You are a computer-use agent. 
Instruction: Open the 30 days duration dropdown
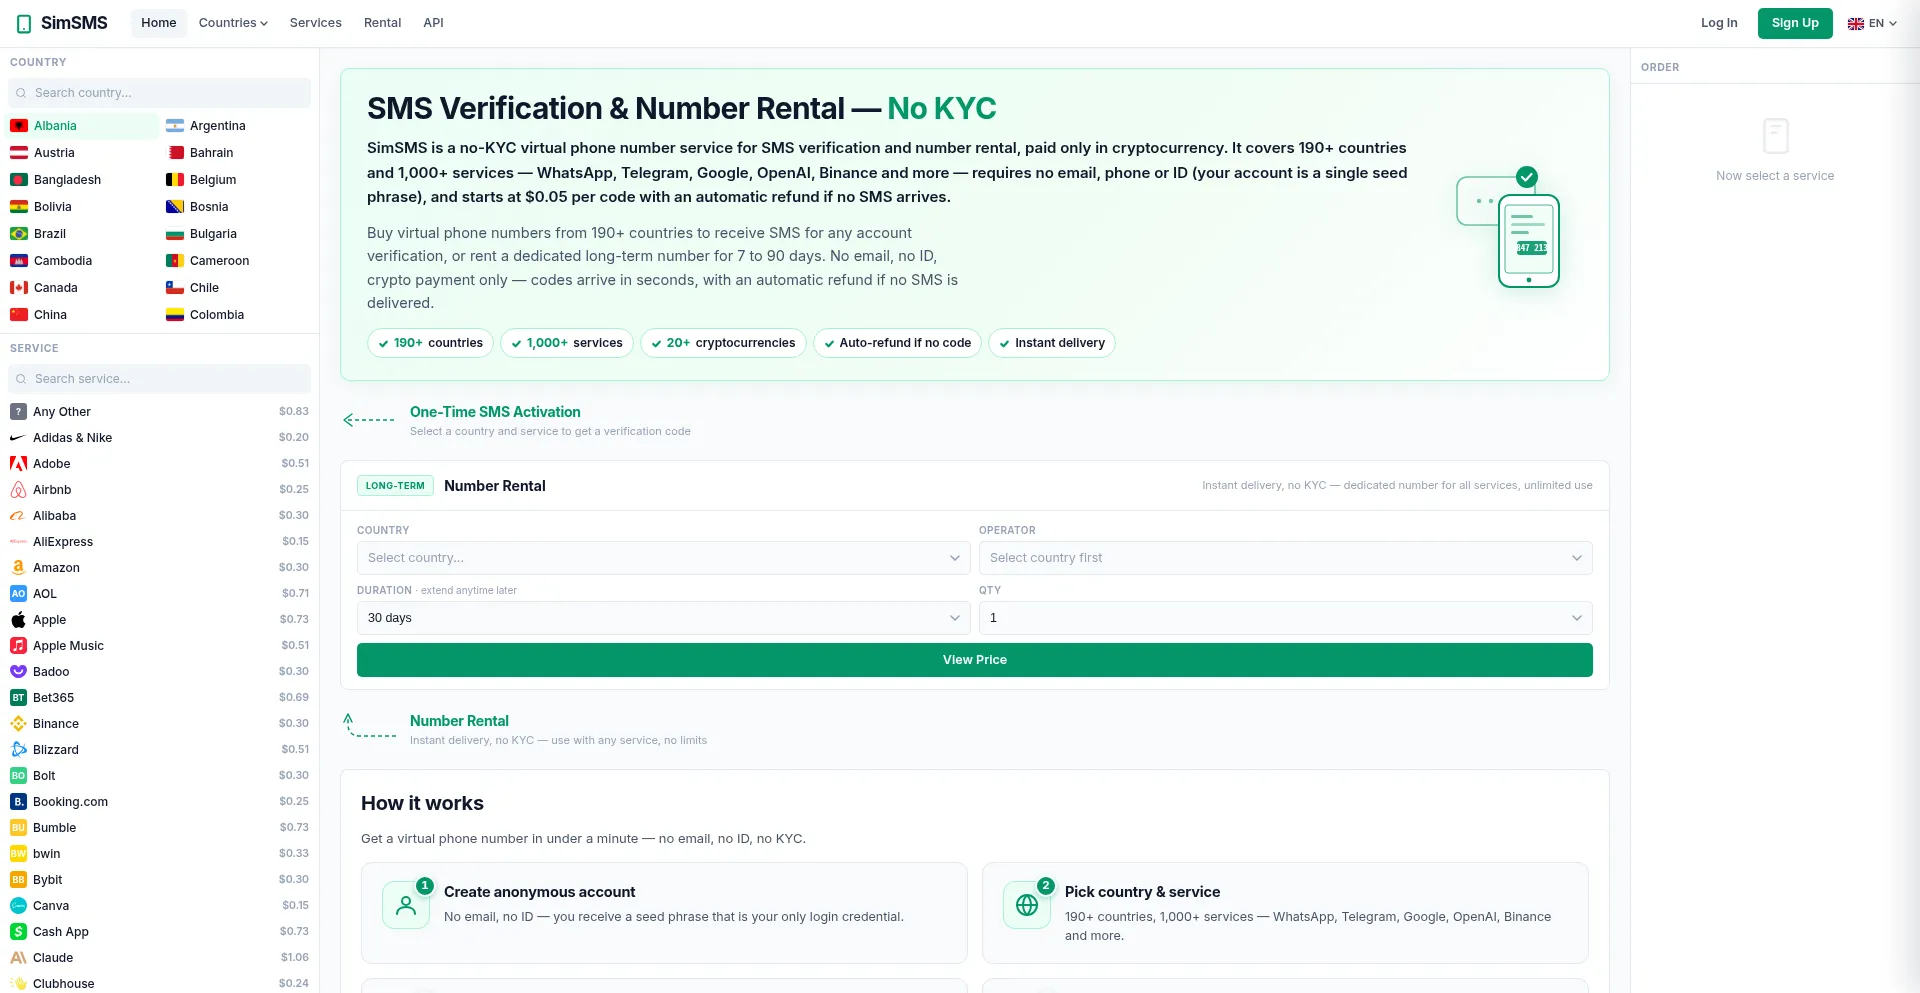point(663,618)
